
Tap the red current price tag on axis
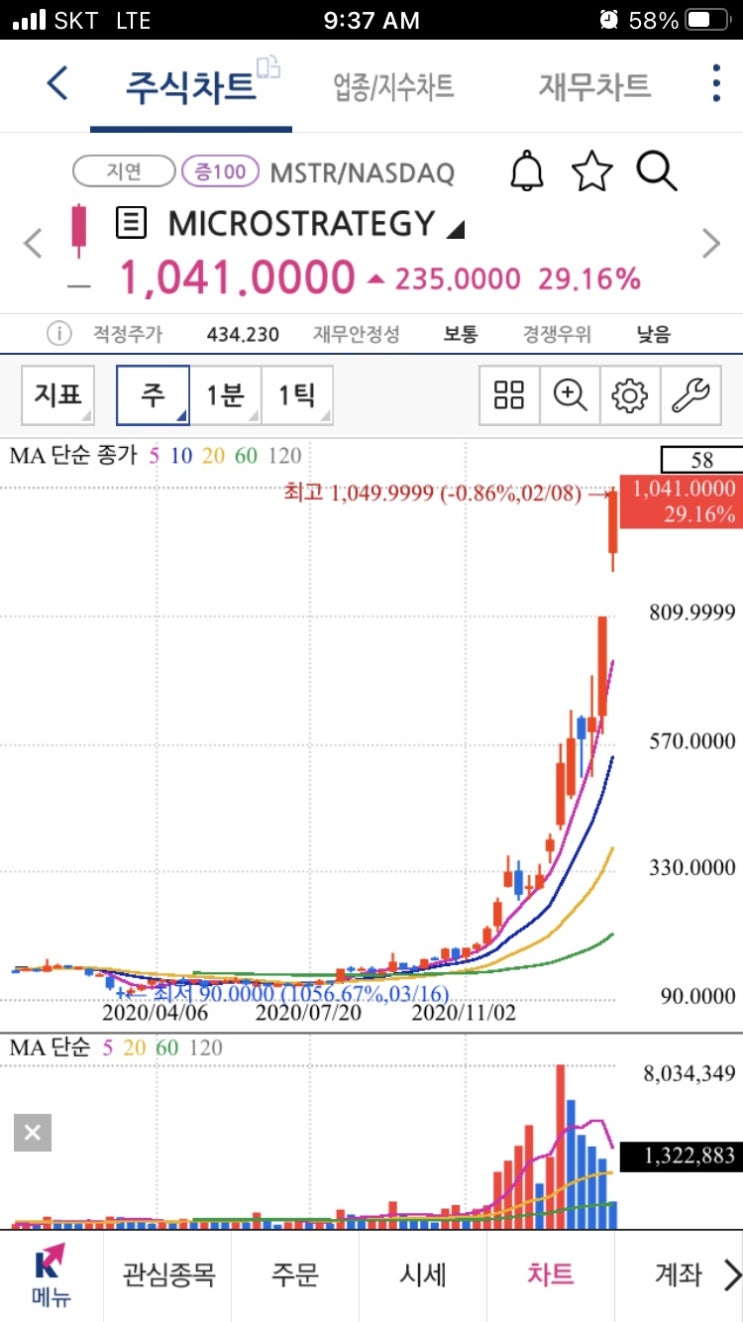tap(682, 502)
